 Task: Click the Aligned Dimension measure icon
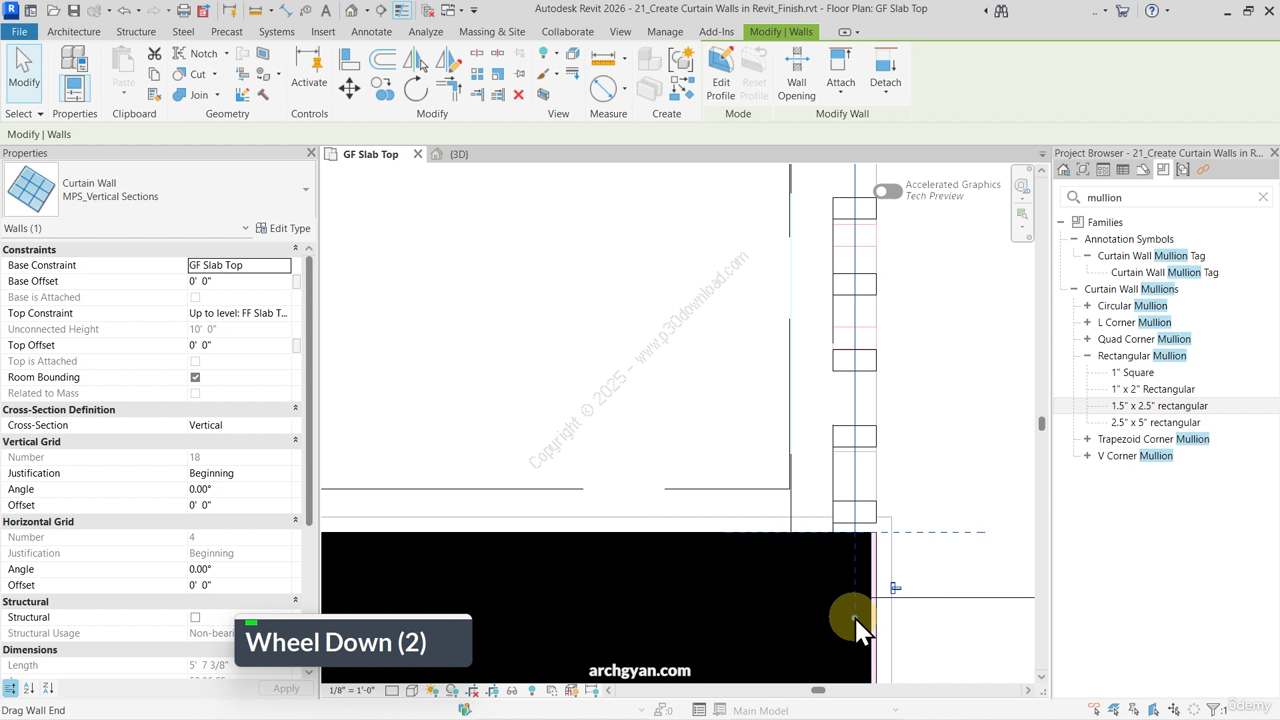tap(603, 57)
